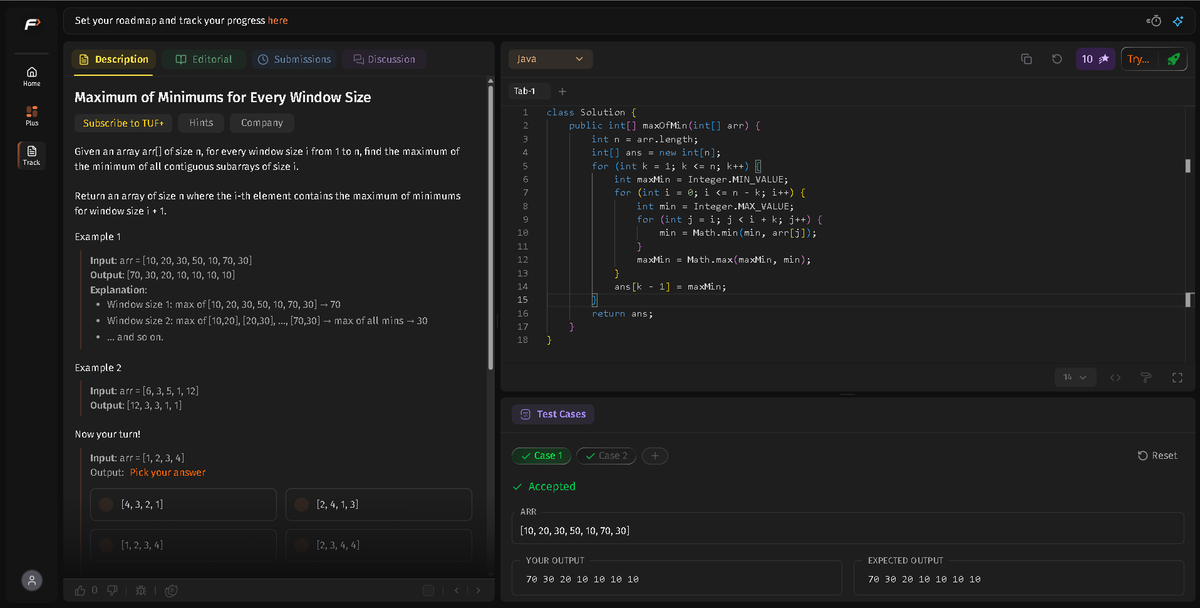Add a new test case with plus

click(x=655, y=456)
